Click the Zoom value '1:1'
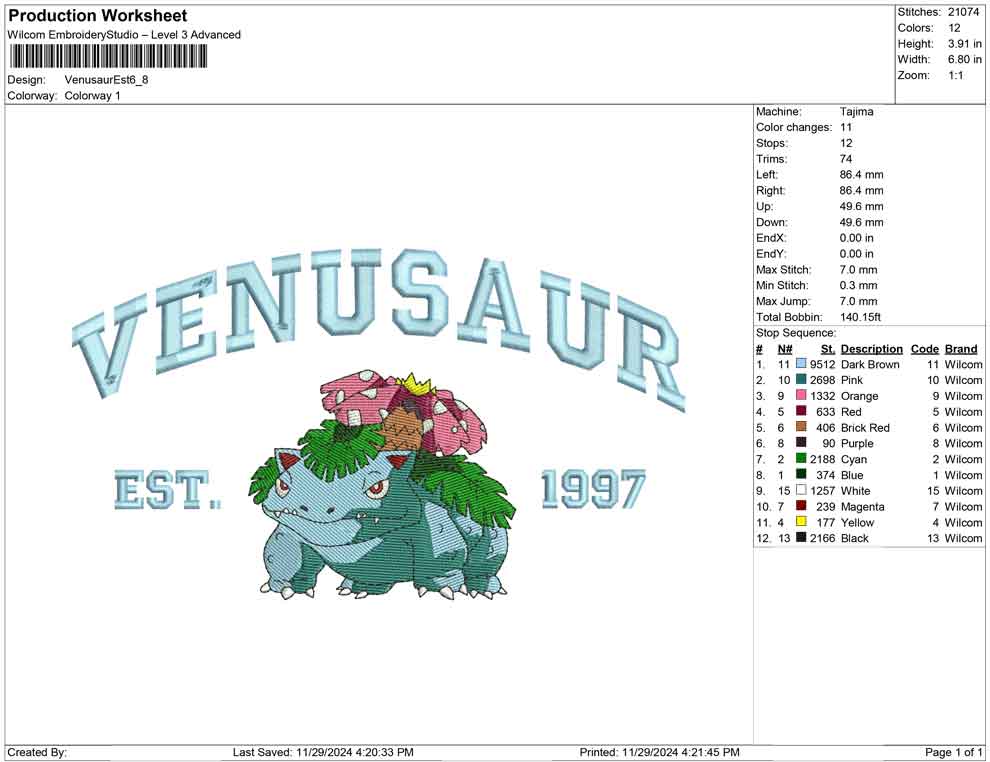 (956, 75)
